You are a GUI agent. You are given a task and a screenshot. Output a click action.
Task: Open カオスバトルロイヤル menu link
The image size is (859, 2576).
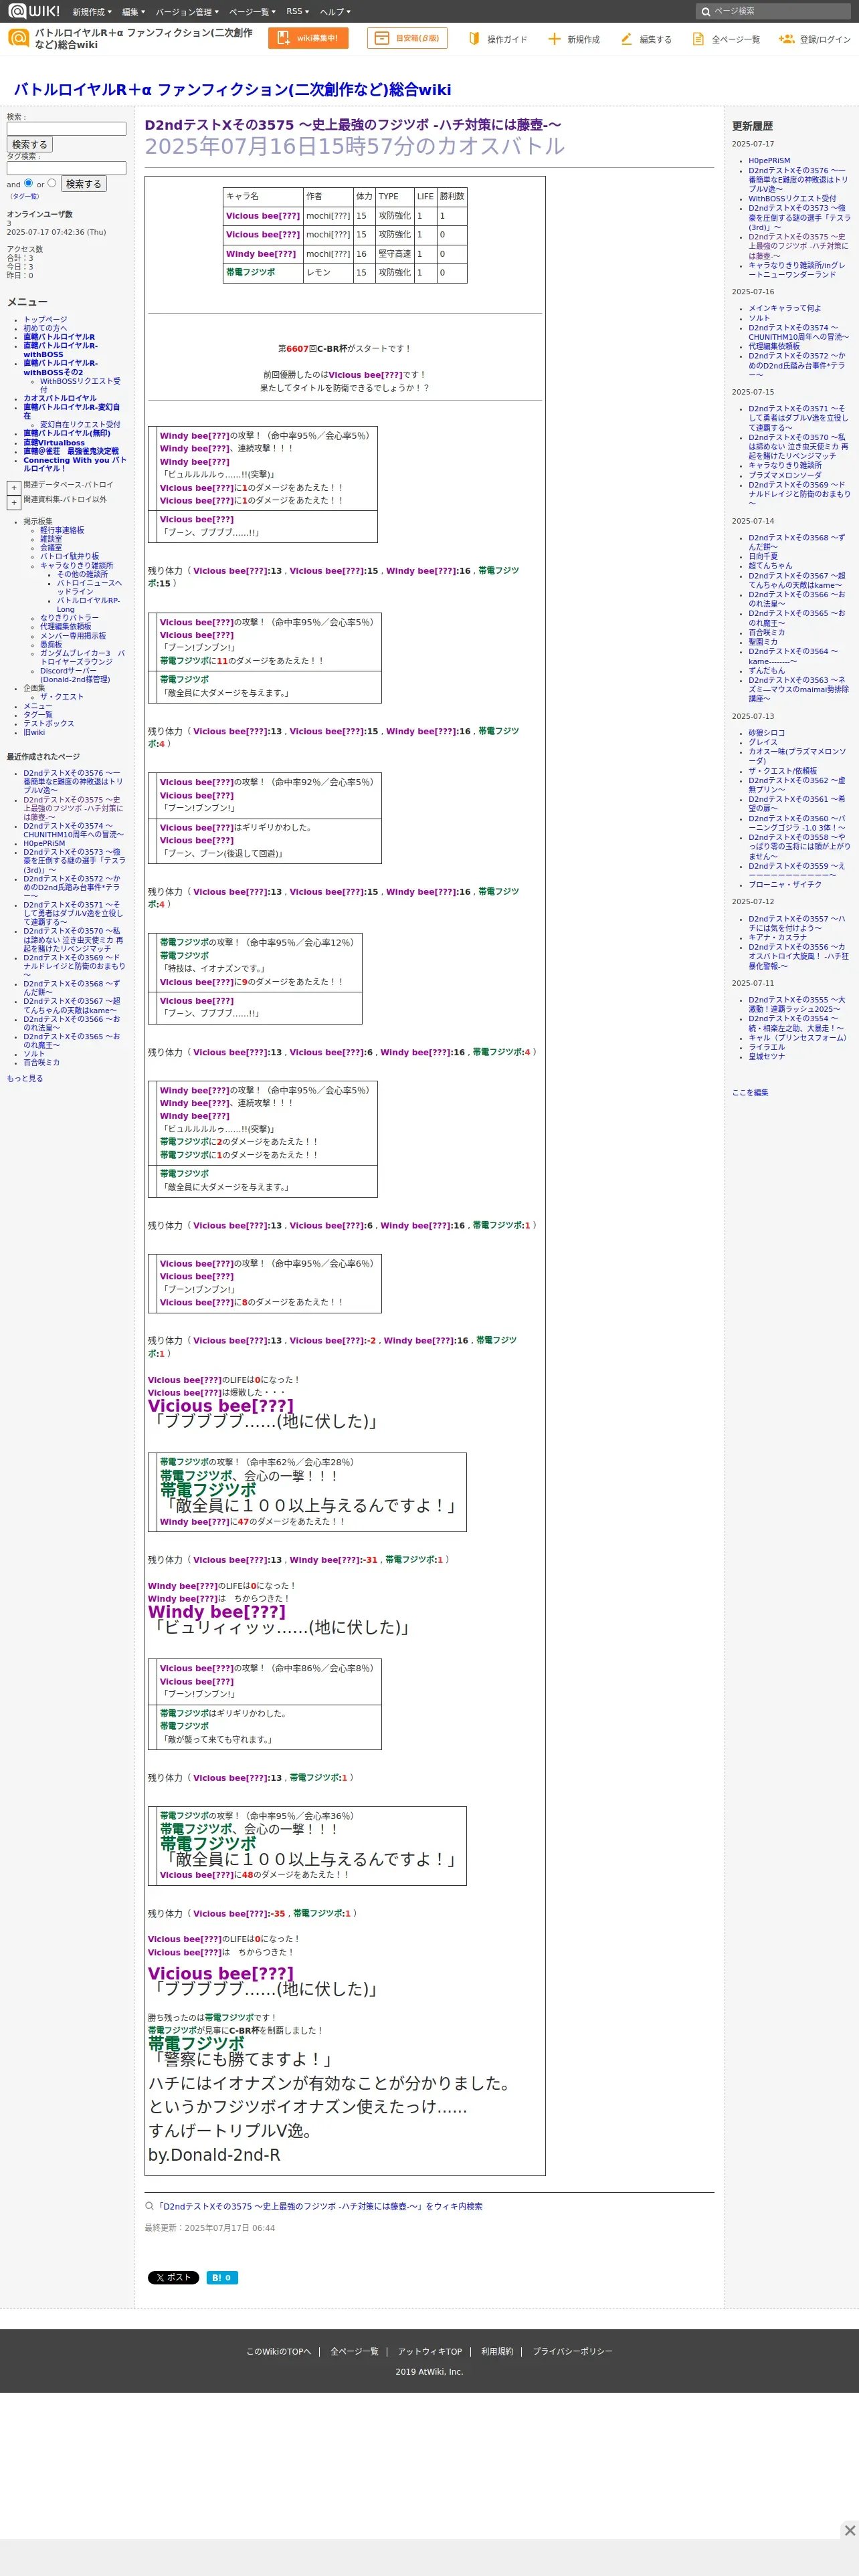point(60,398)
